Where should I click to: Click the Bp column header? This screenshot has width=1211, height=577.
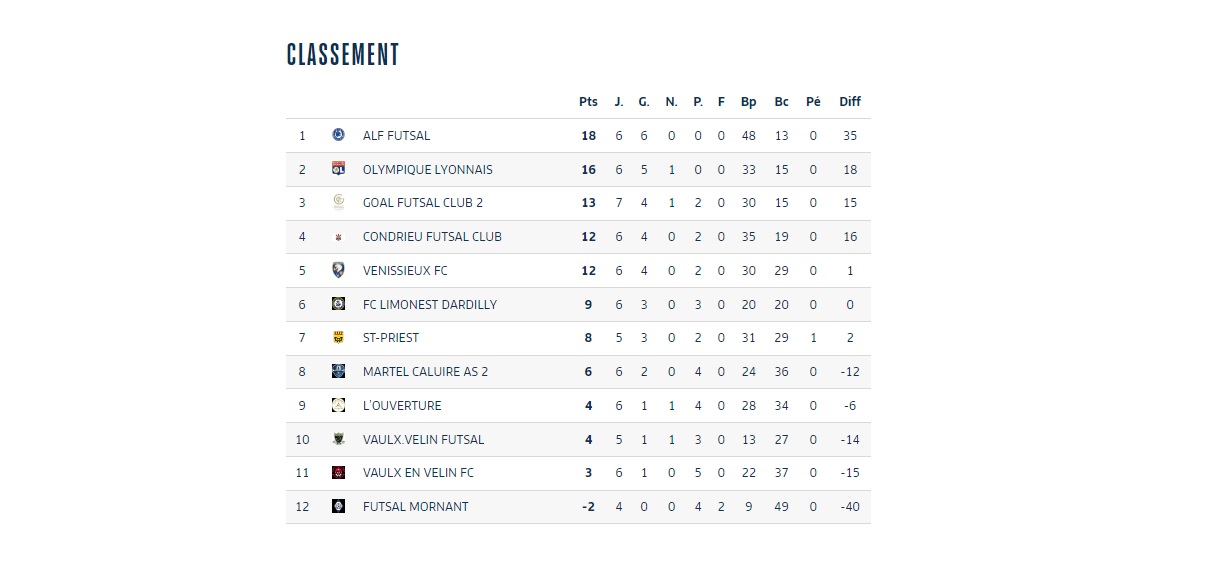point(749,101)
